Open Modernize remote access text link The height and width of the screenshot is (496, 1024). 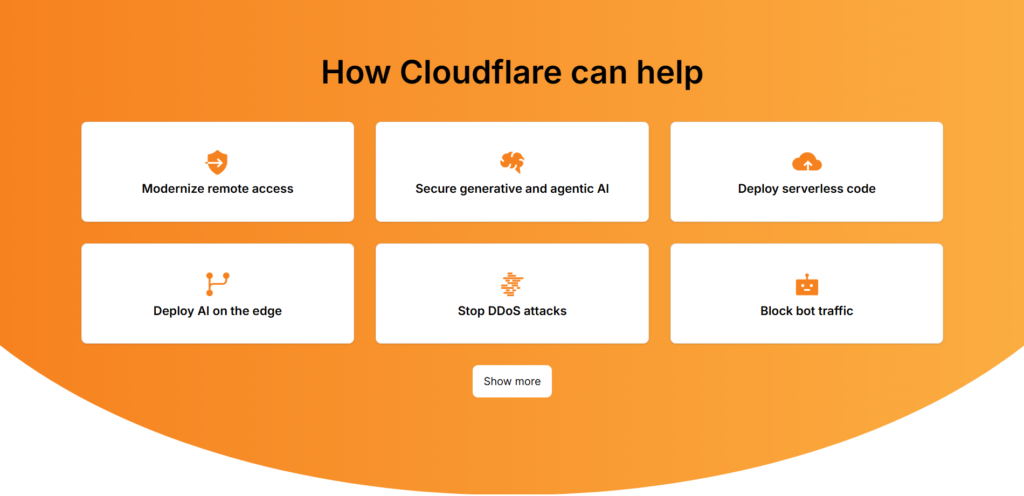[x=217, y=189]
